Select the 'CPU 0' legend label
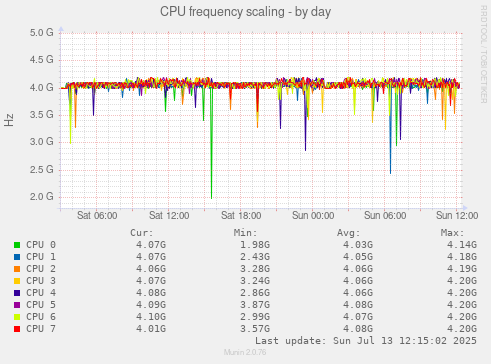The image size is (491, 364). (41, 245)
